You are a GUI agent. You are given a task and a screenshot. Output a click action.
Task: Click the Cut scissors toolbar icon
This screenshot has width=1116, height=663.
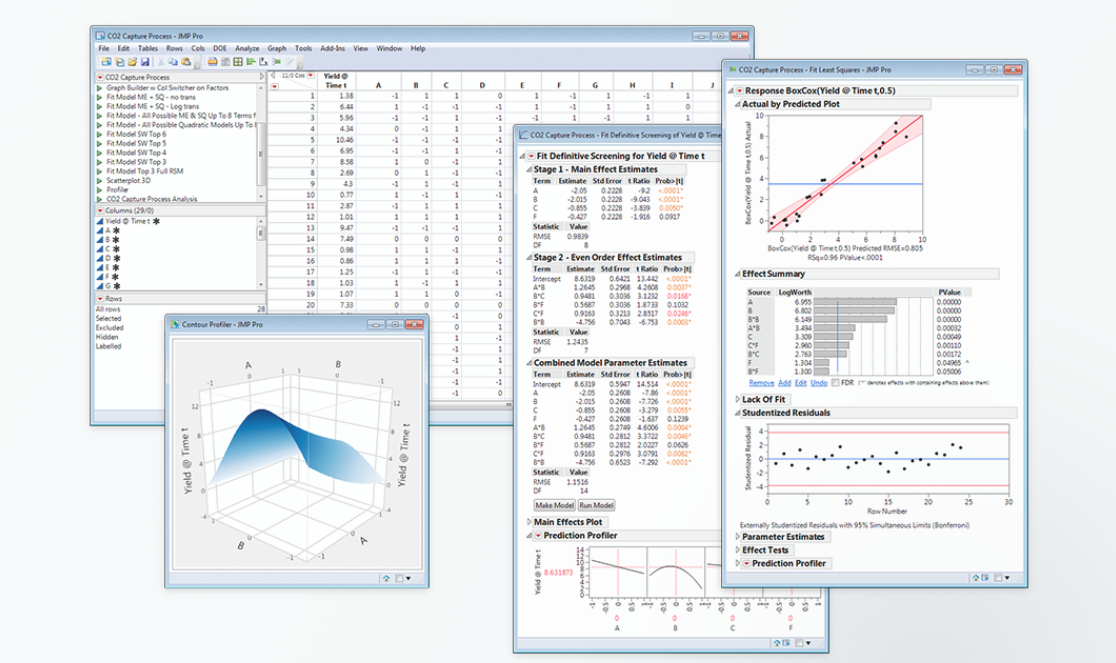click(x=161, y=62)
